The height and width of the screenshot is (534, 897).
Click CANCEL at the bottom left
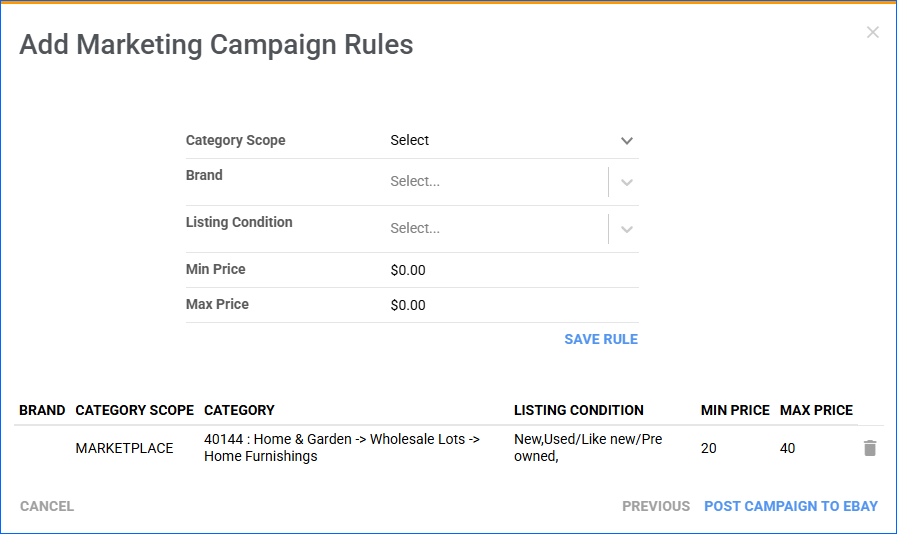coord(47,506)
